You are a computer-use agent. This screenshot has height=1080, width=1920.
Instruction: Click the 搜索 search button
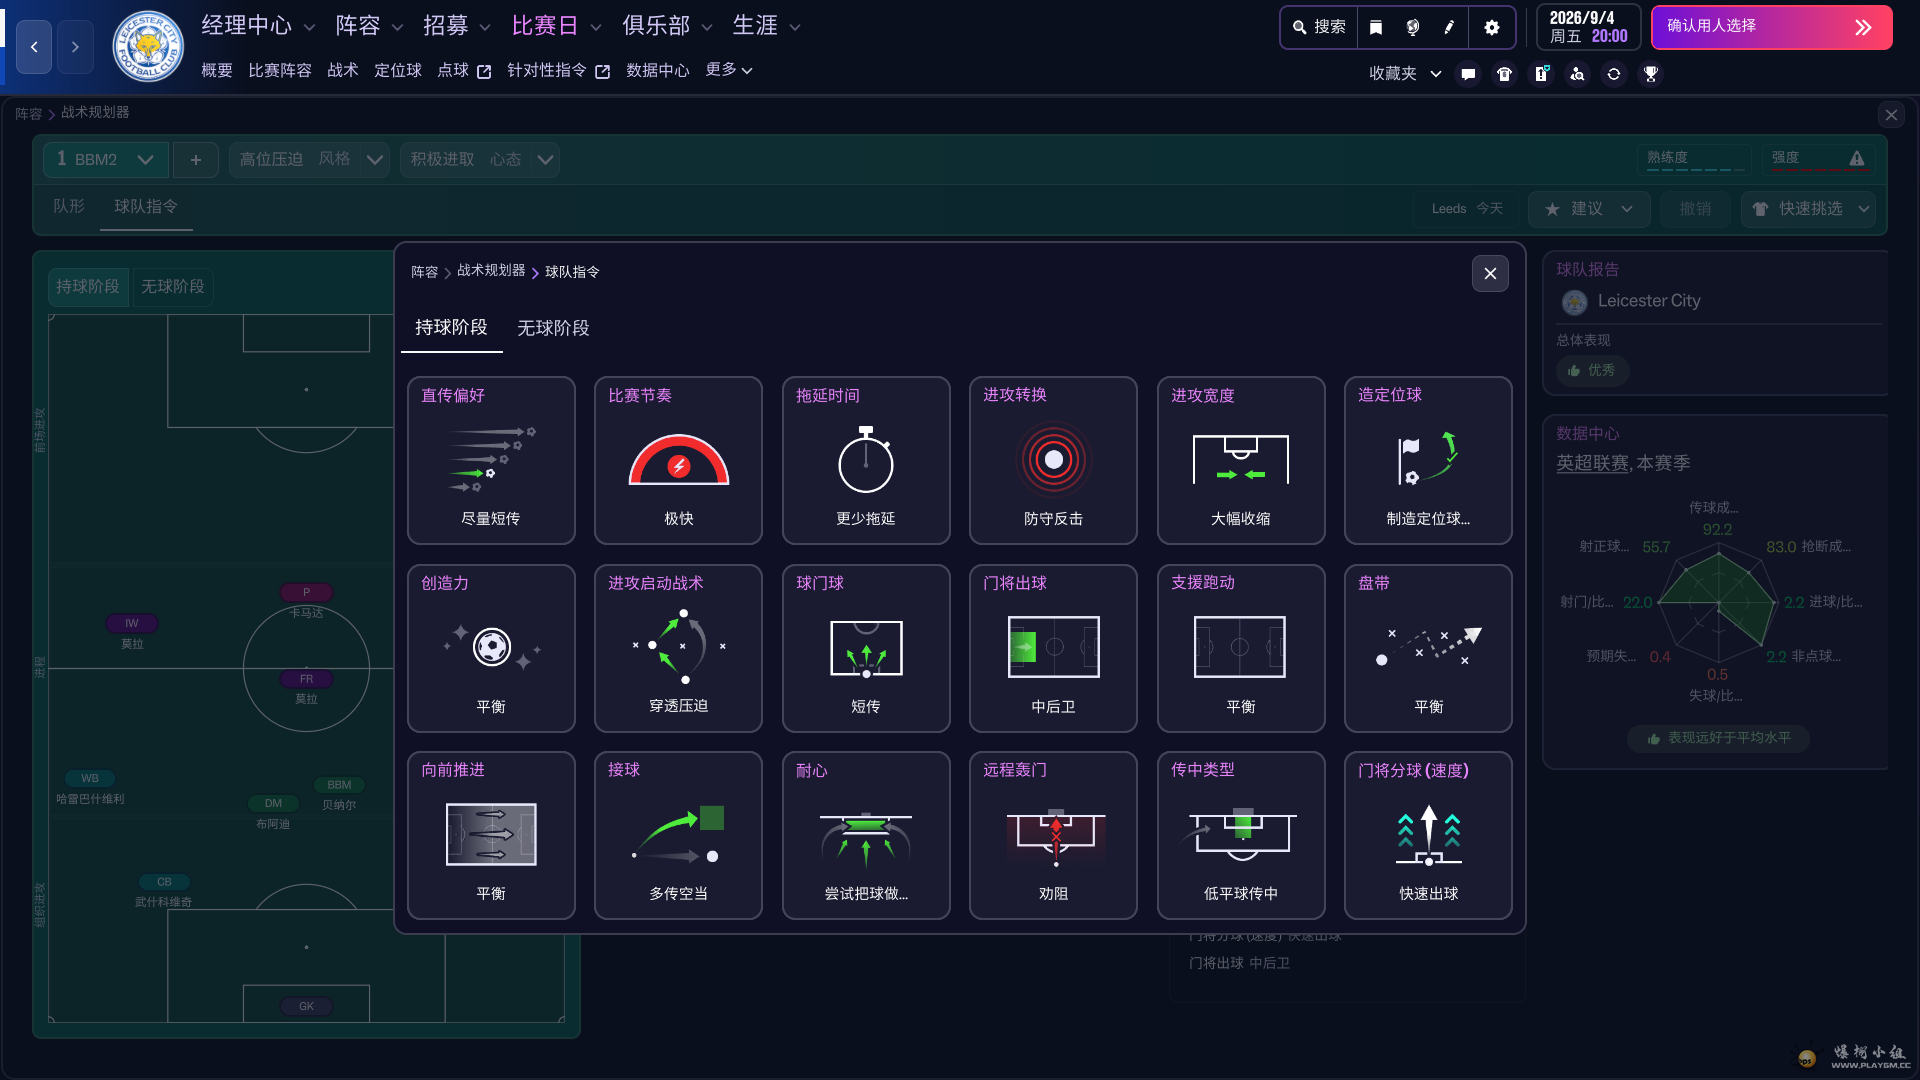[1319, 27]
